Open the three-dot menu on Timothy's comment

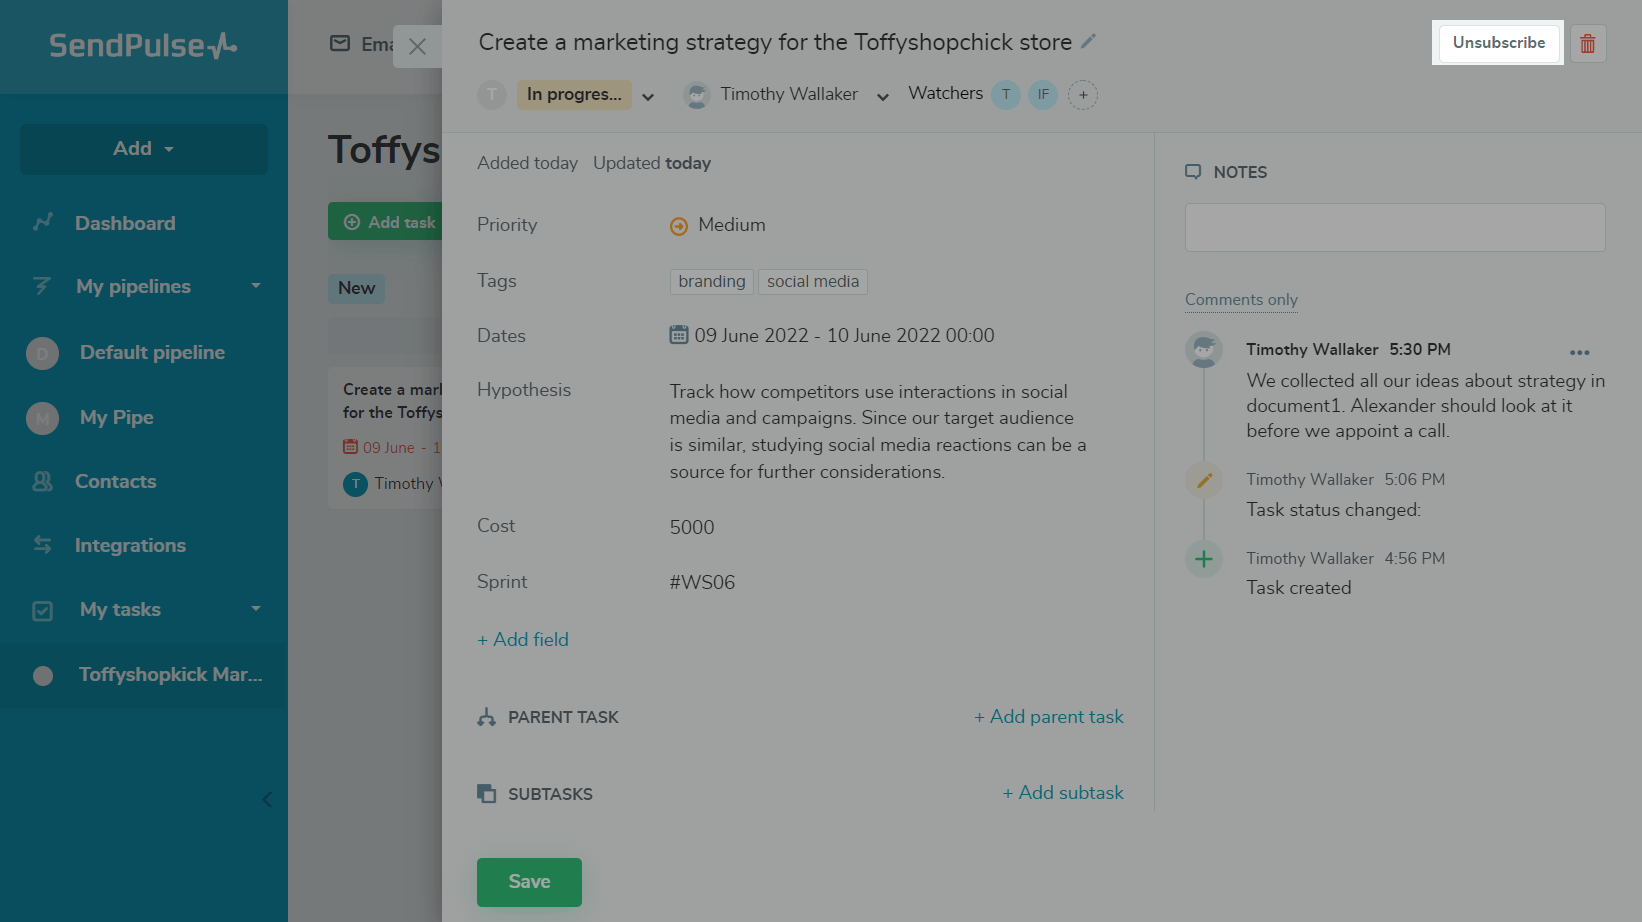(1579, 352)
